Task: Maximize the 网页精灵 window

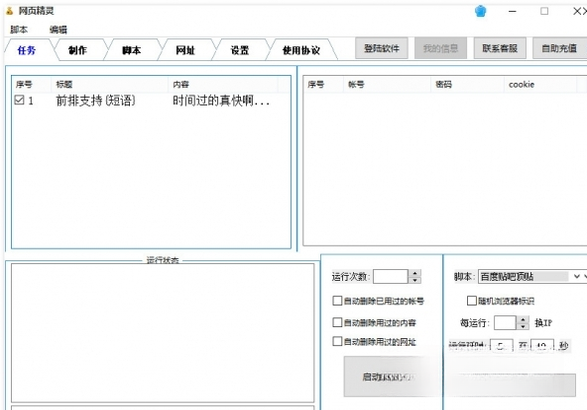Action: coord(544,12)
